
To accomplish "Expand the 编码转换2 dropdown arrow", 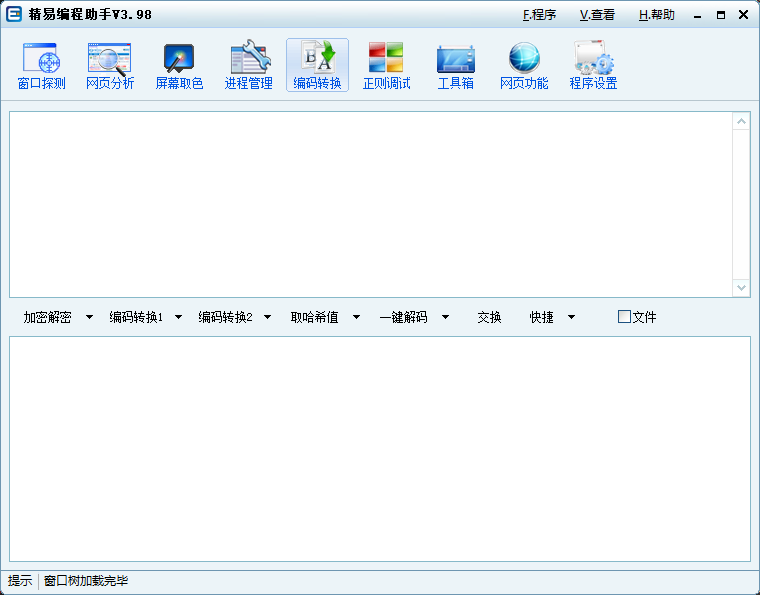I will point(268,317).
